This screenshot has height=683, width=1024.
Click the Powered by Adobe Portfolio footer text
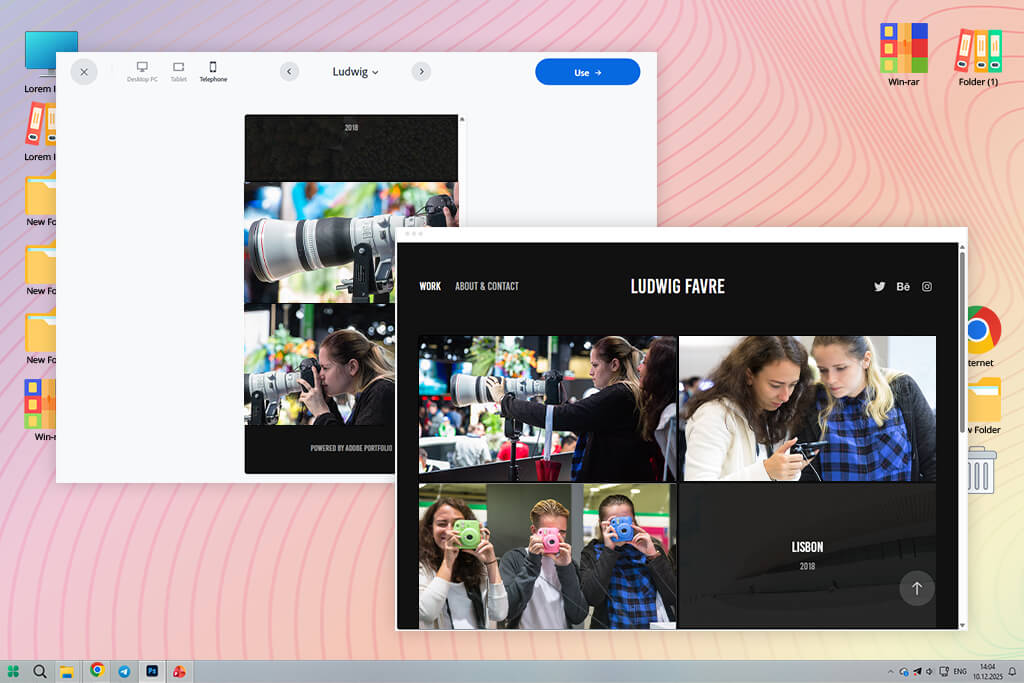(351, 448)
